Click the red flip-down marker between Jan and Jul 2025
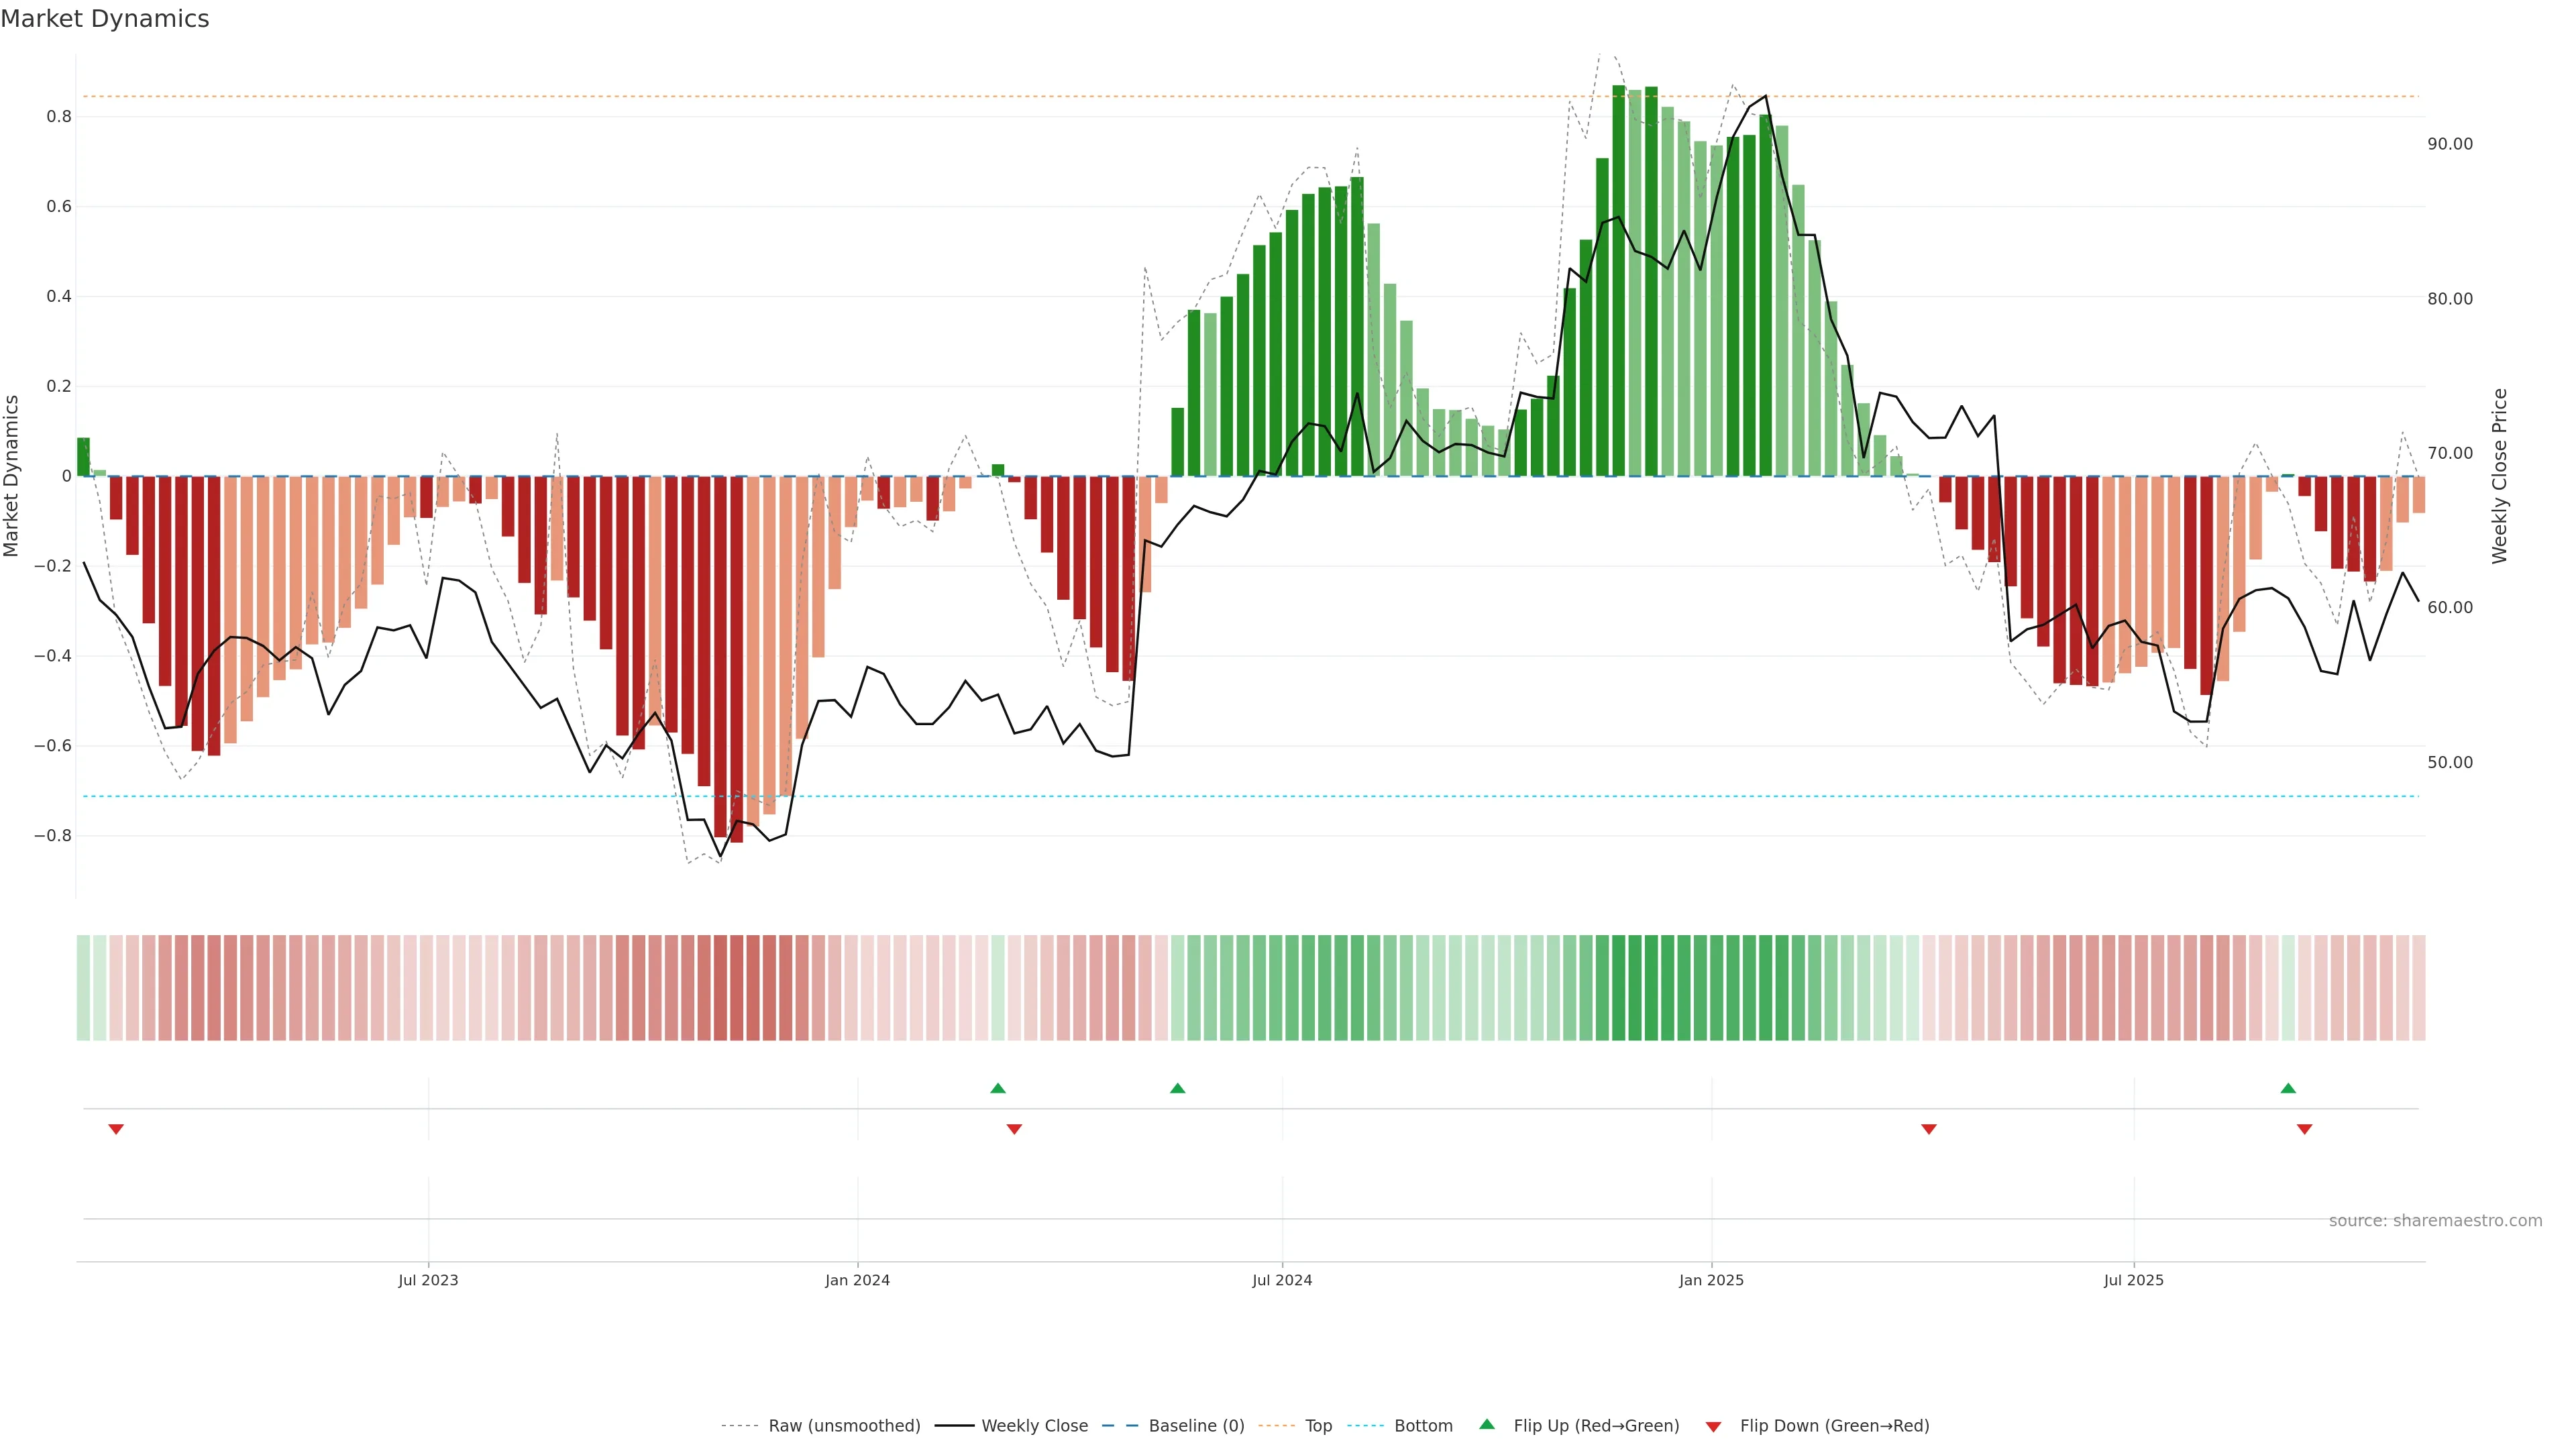 tap(1929, 1129)
